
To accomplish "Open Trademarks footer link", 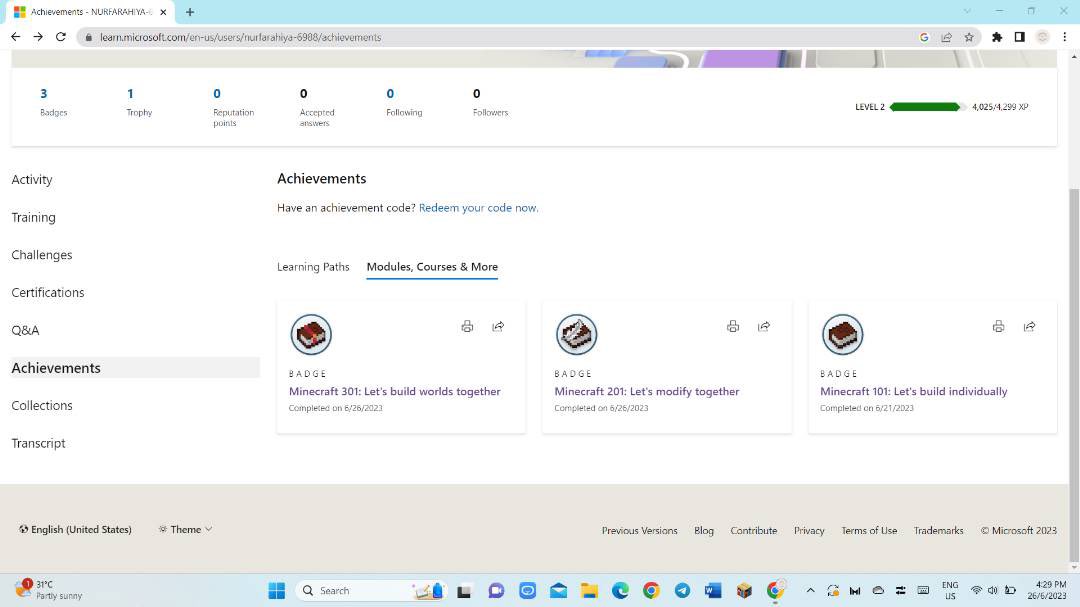I will click(938, 531).
